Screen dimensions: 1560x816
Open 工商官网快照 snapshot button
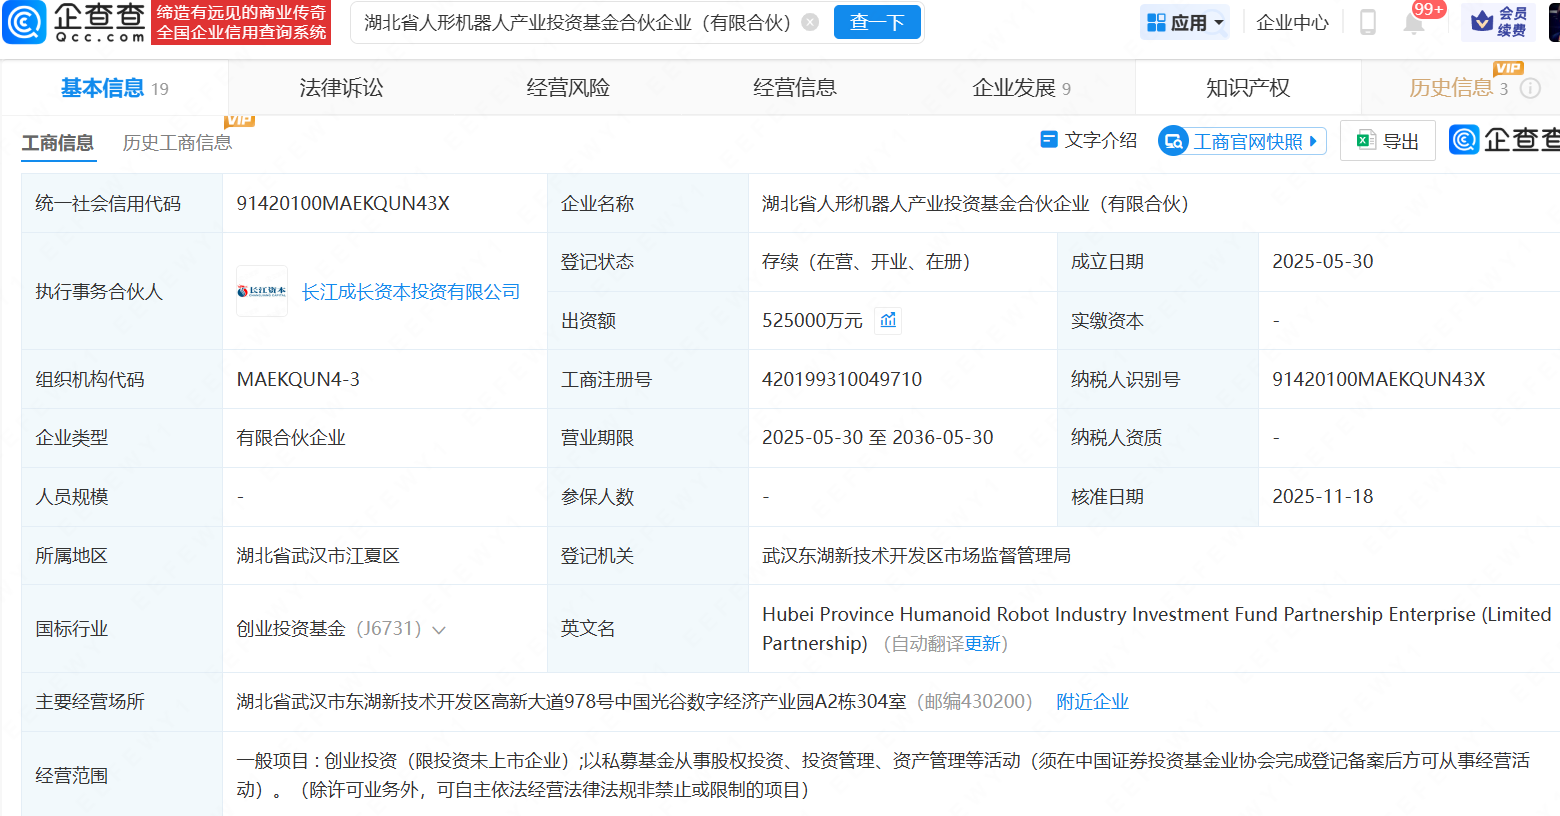click(1242, 141)
